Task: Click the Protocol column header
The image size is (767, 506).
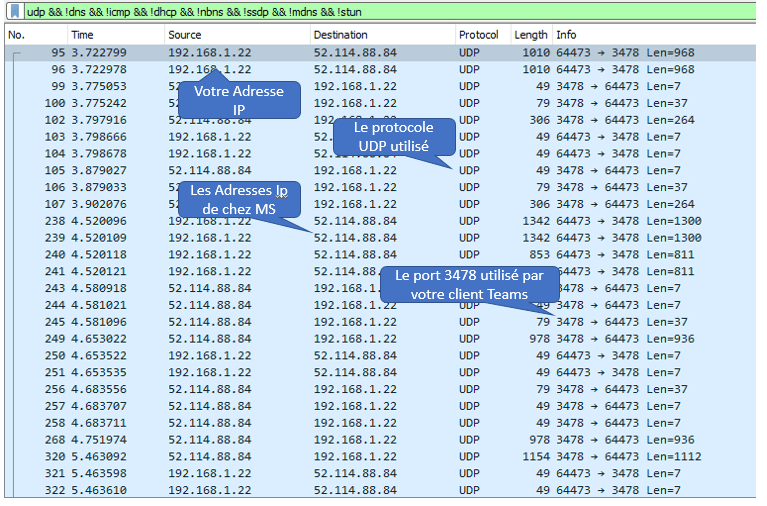Action: coord(478,35)
